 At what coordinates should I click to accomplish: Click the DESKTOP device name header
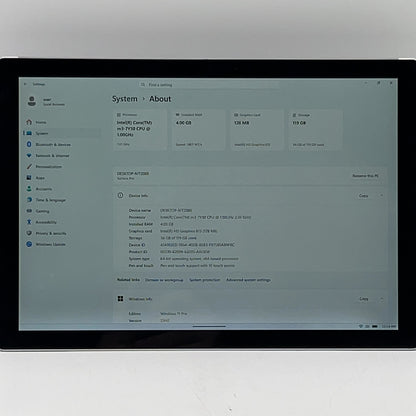(133, 173)
